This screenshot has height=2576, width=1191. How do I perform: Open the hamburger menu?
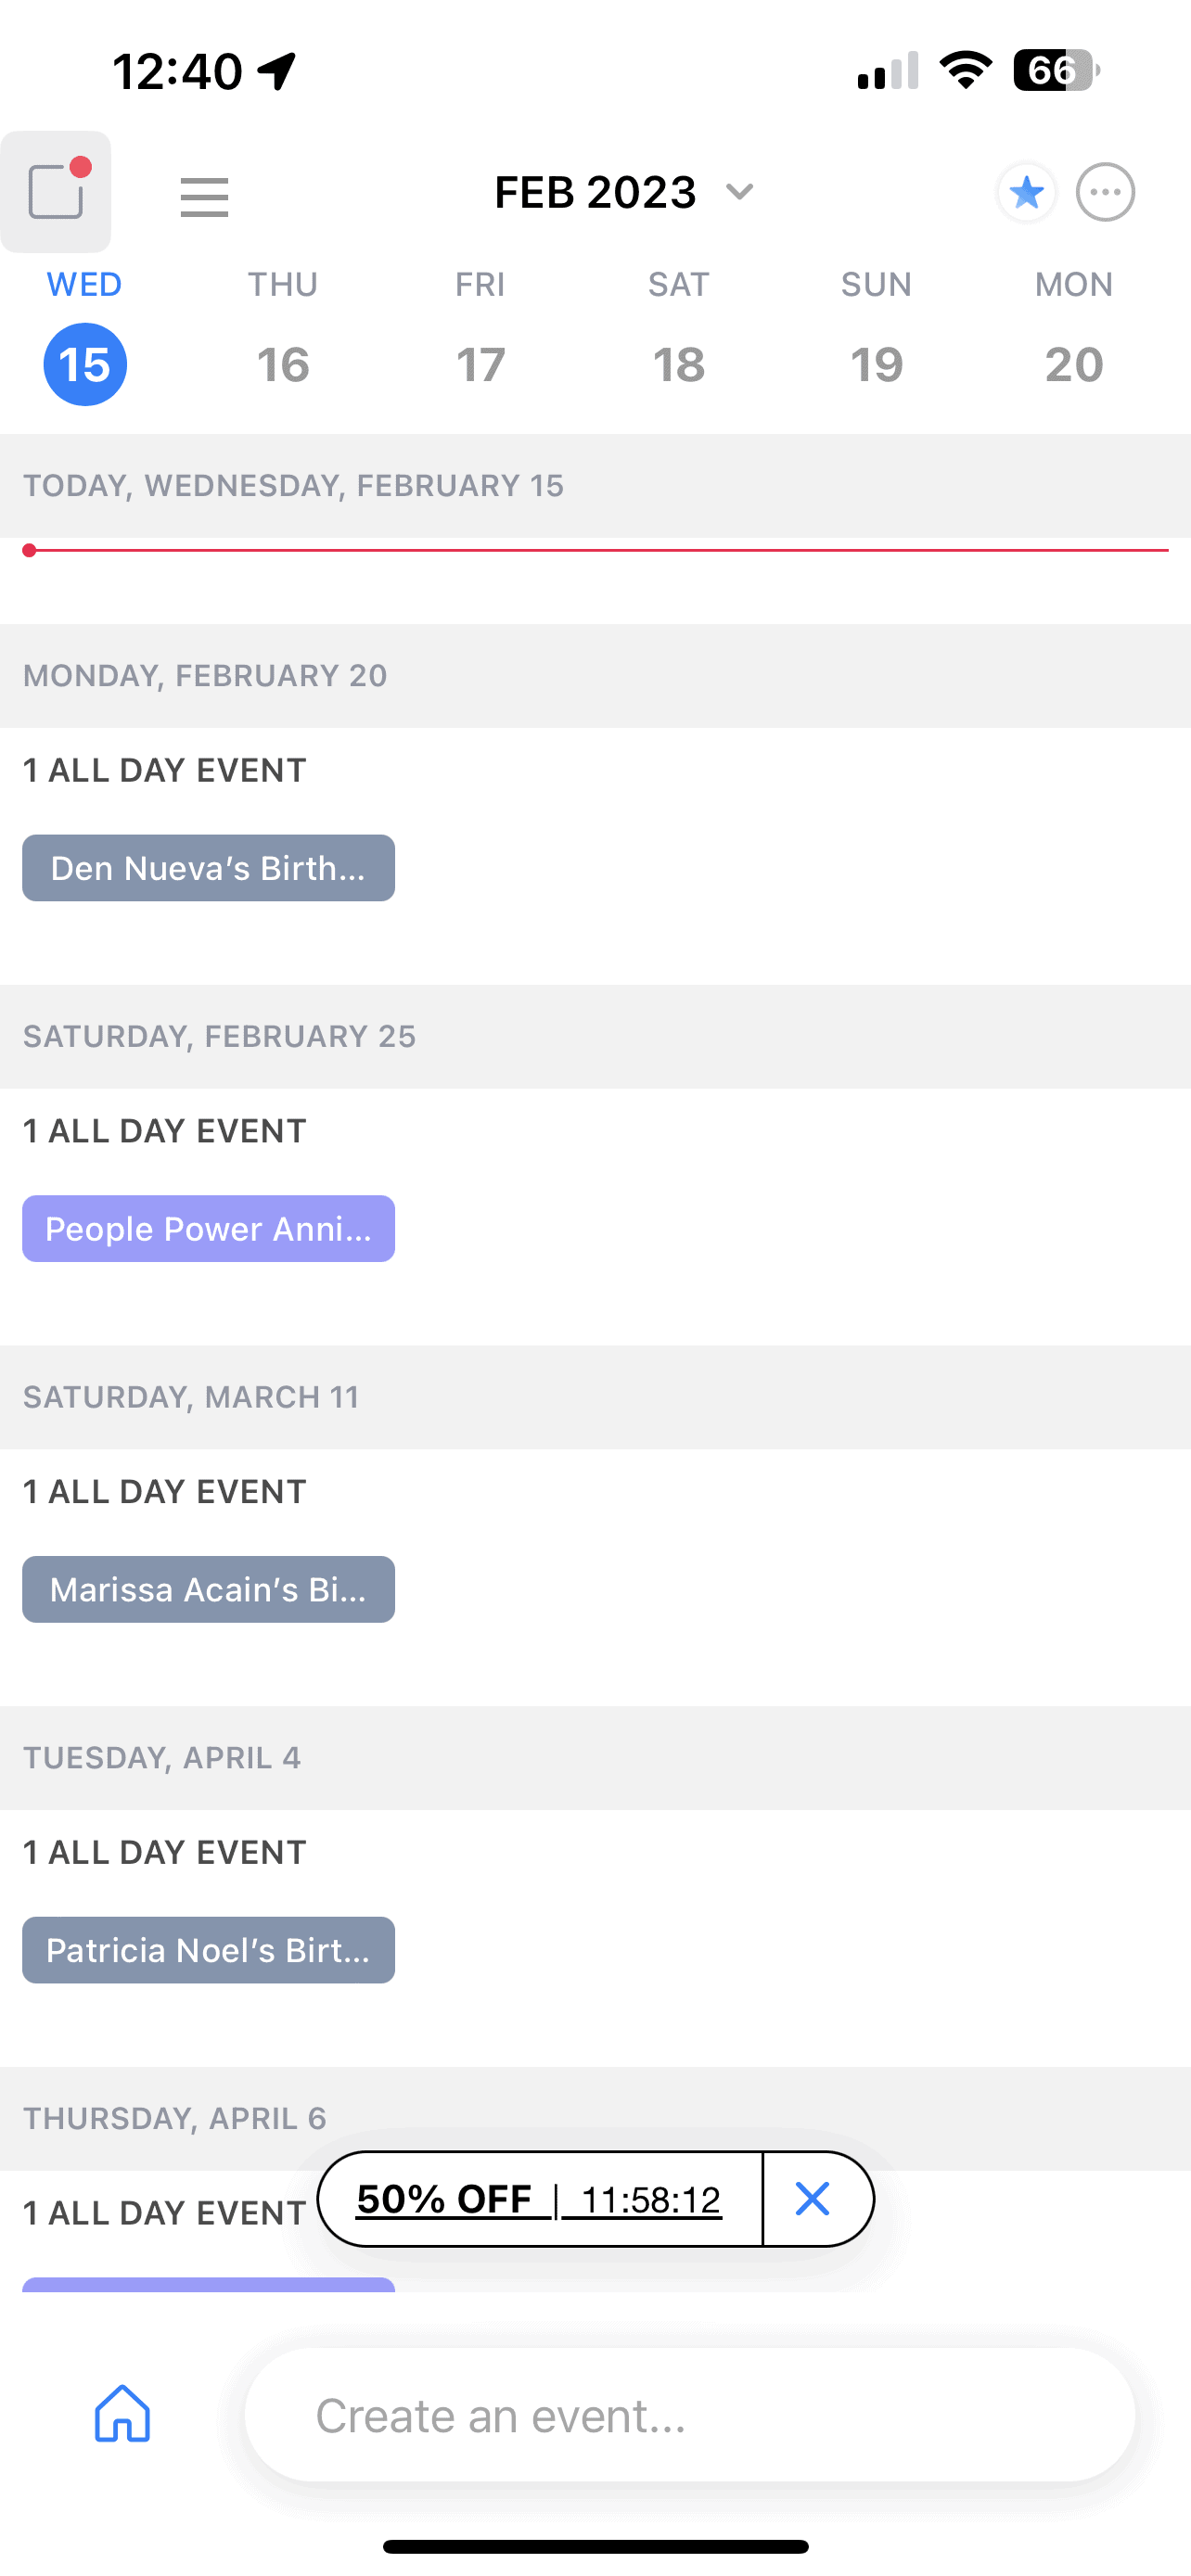(x=204, y=196)
